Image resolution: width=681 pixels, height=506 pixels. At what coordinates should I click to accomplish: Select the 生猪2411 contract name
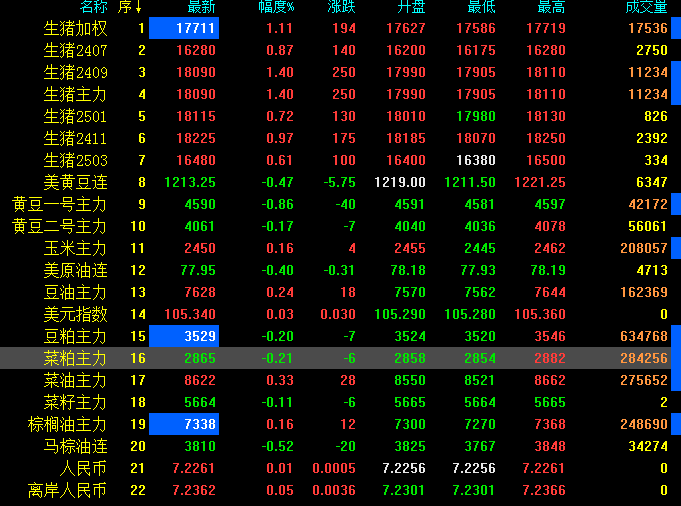tap(76, 139)
